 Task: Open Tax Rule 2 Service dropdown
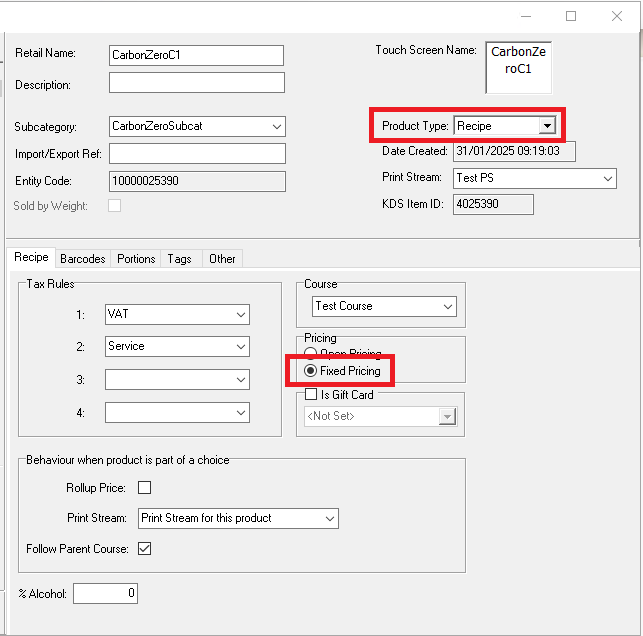tap(240, 347)
